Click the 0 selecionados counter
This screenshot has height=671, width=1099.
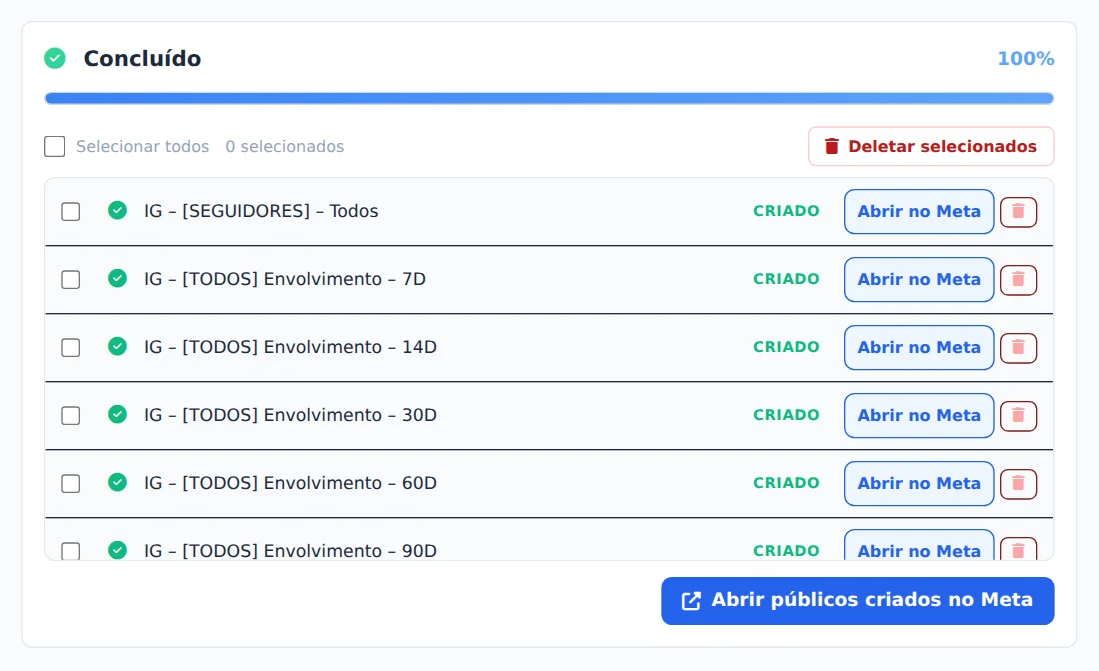(x=285, y=147)
